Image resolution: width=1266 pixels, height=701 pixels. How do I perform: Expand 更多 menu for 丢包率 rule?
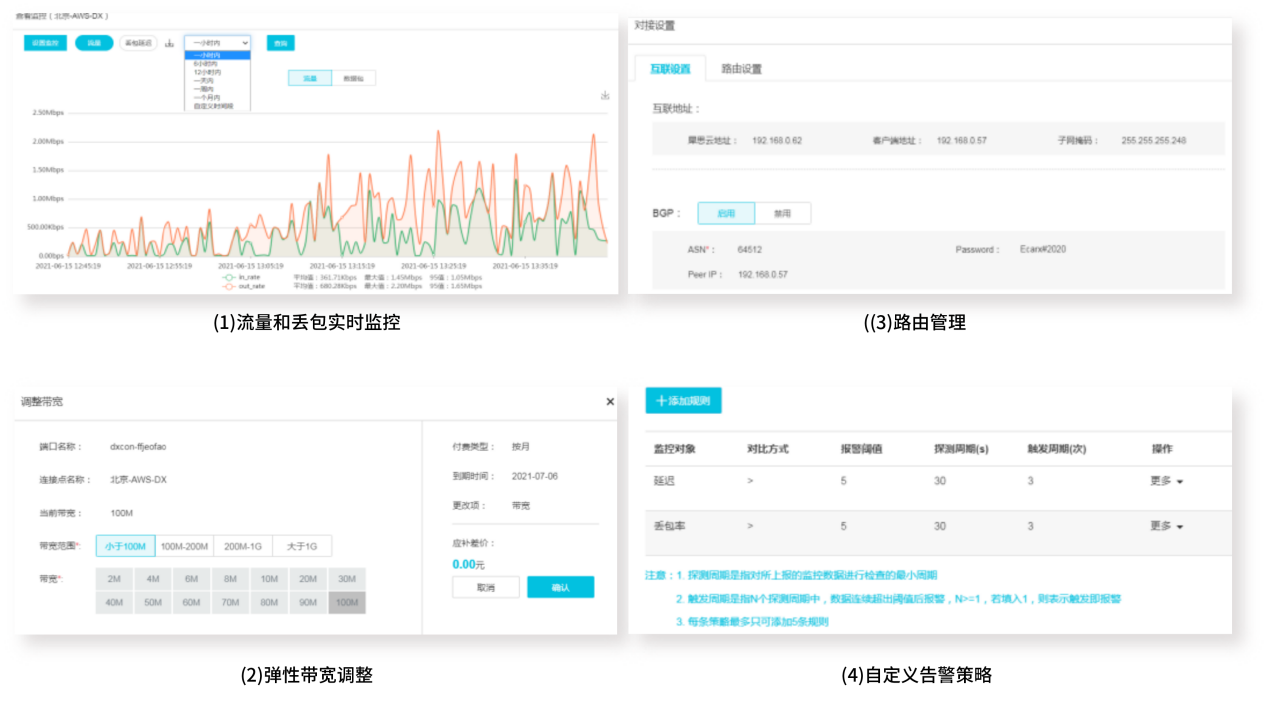click(x=1166, y=526)
